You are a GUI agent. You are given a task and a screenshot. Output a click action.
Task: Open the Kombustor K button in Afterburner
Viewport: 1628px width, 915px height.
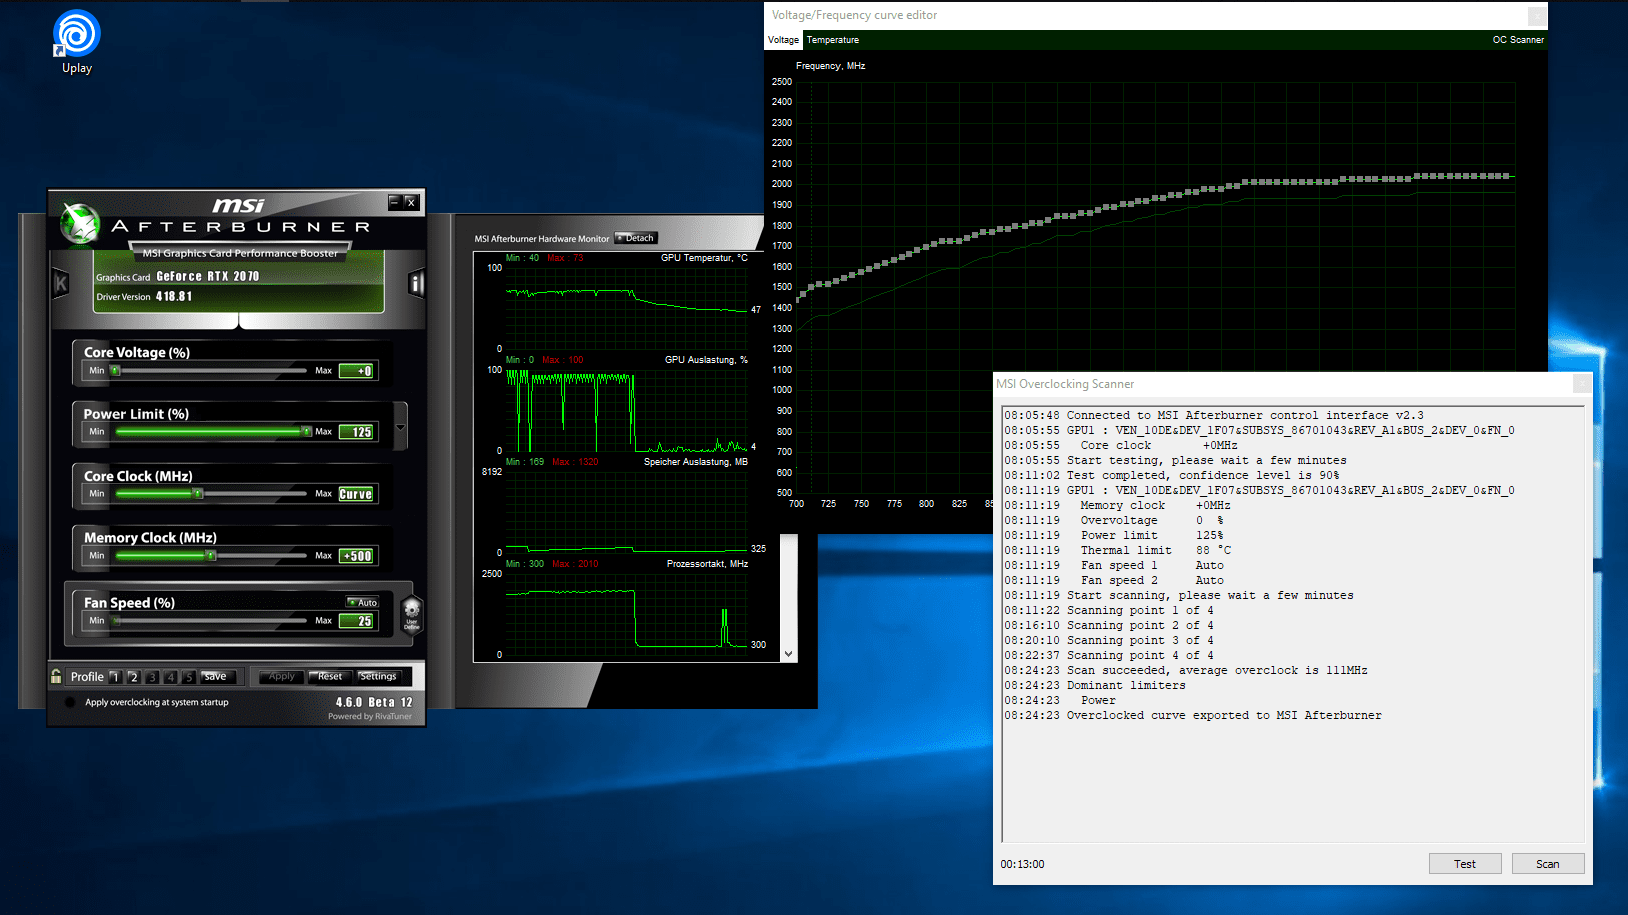click(61, 284)
